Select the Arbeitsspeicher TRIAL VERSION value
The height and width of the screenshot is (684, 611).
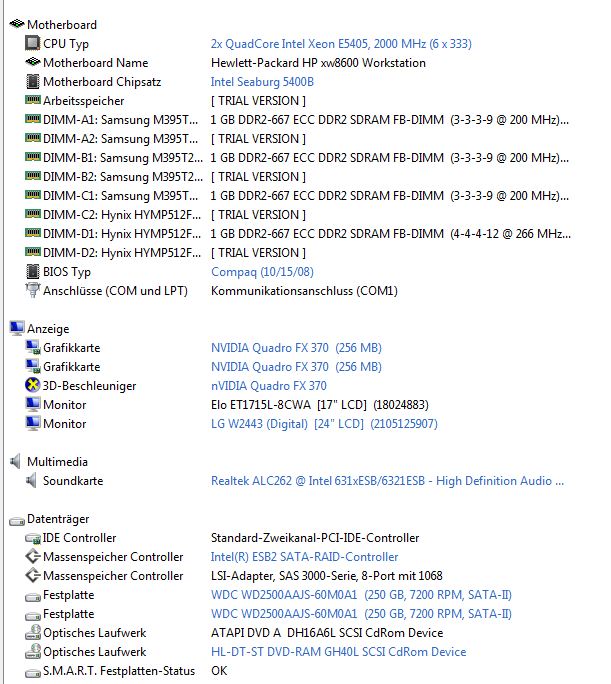click(x=258, y=101)
